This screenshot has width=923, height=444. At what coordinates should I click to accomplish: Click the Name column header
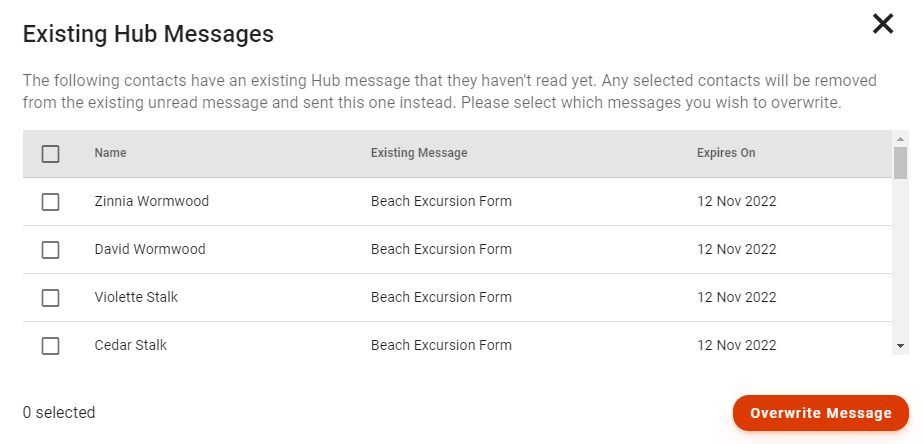pyautogui.click(x=111, y=153)
